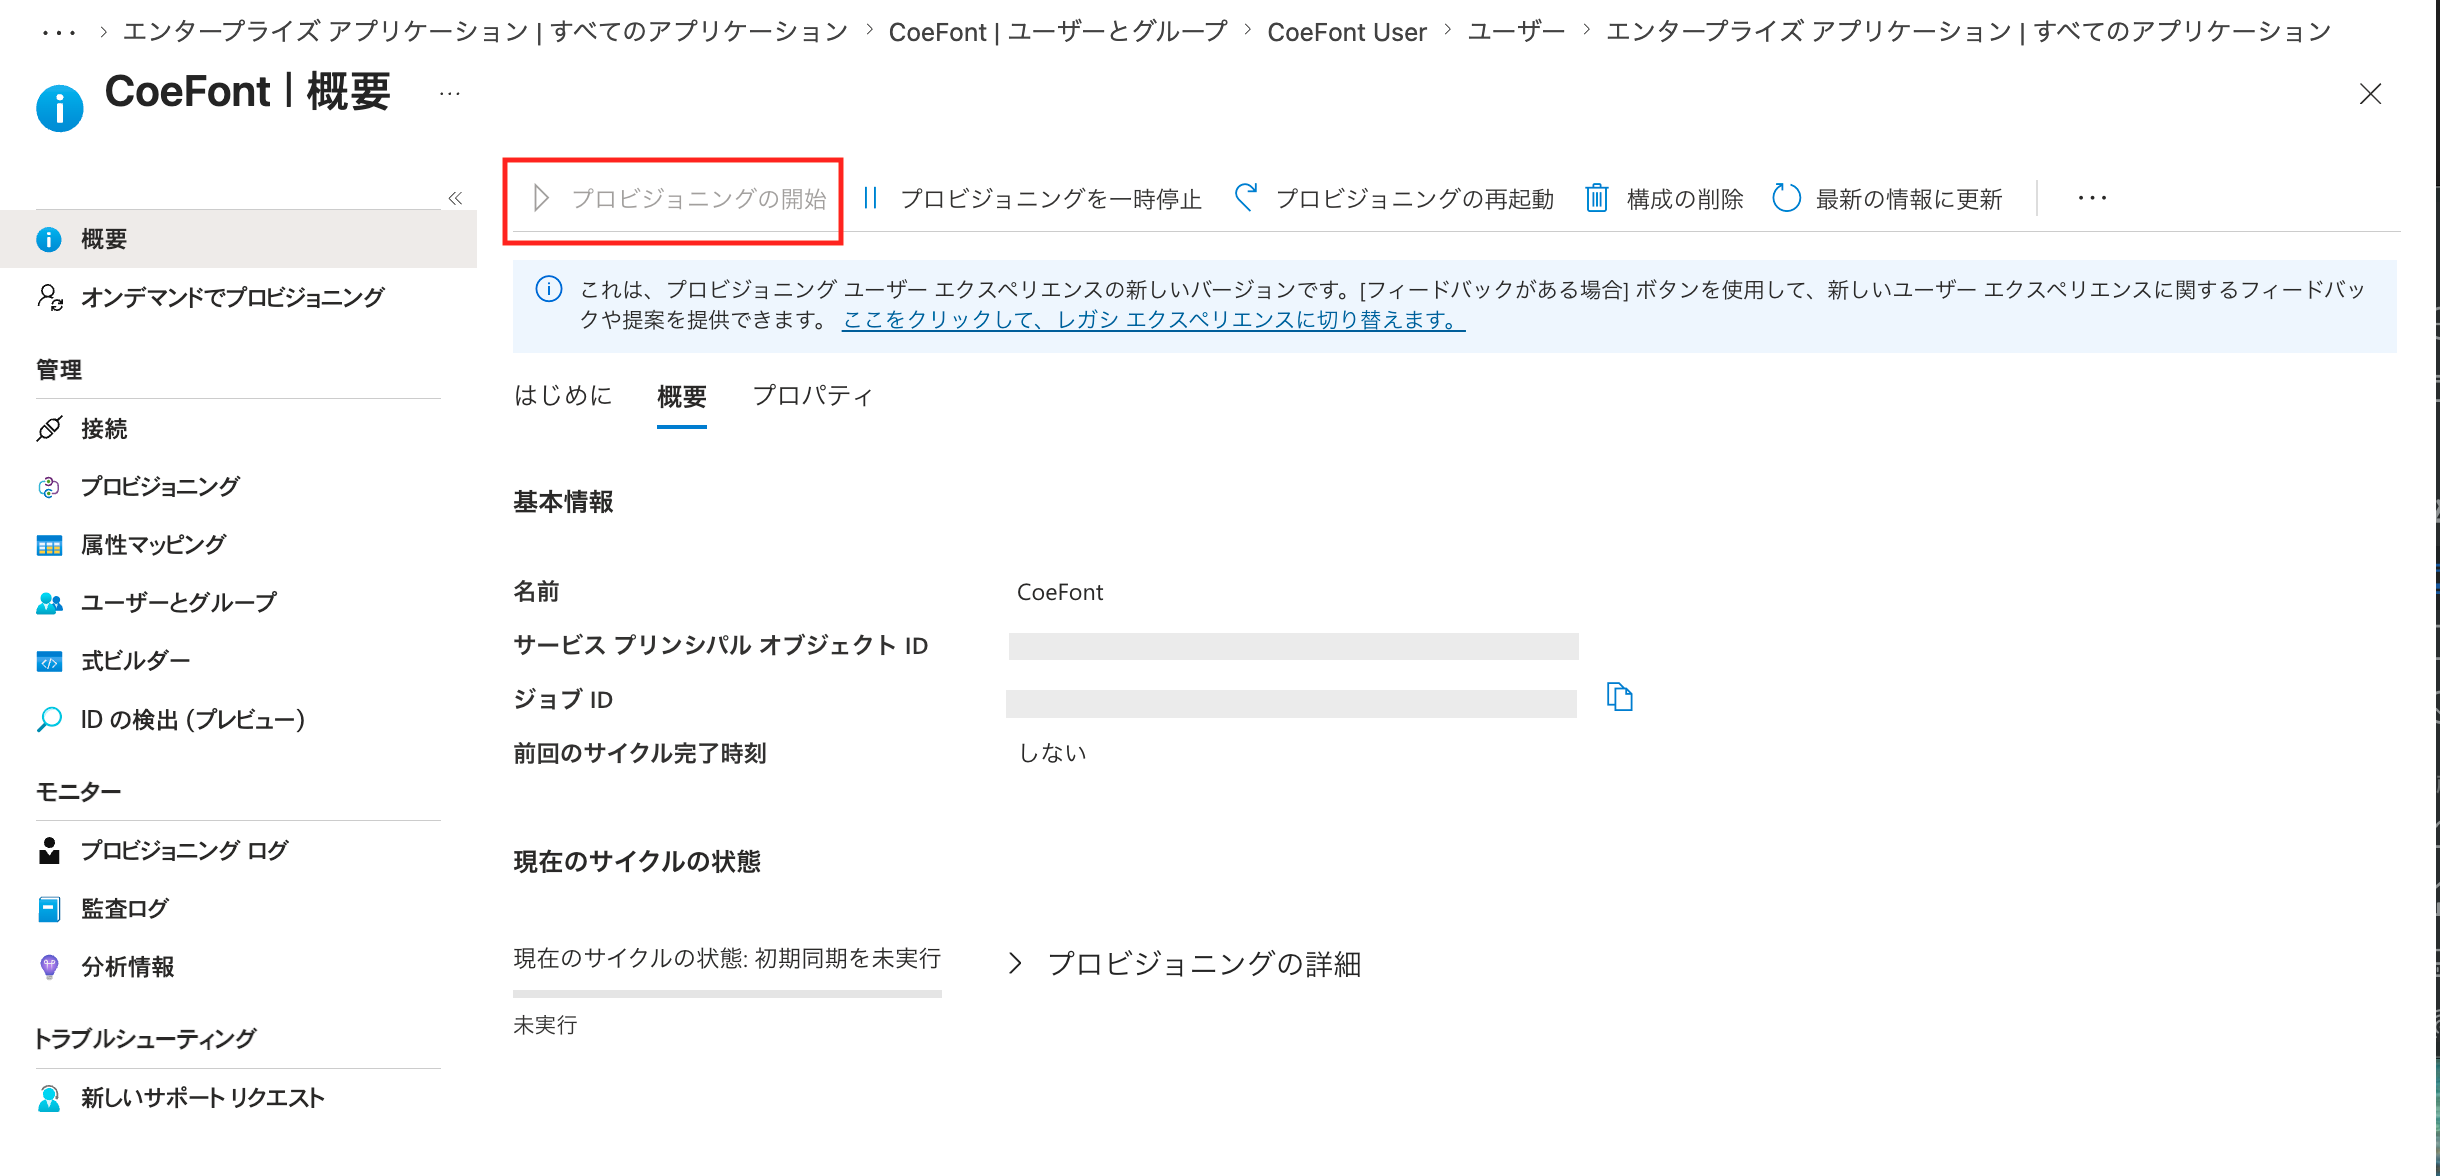Click the 分析情報 lightbulb icon
This screenshot has height=1176, width=2440.
[49, 966]
